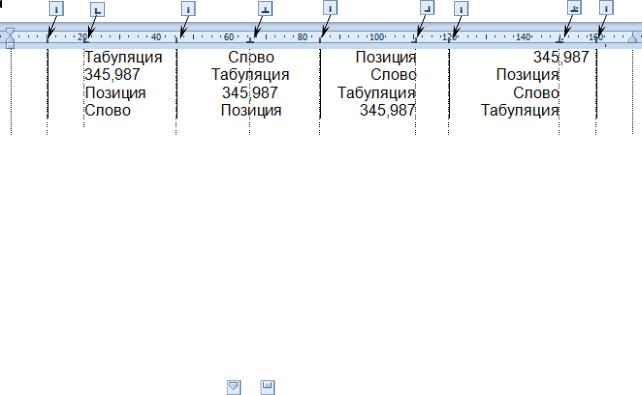The width and height of the screenshot is (642, 395).
Task: Click the 140 mark on the ruler
Action: (x=523, y=37)
